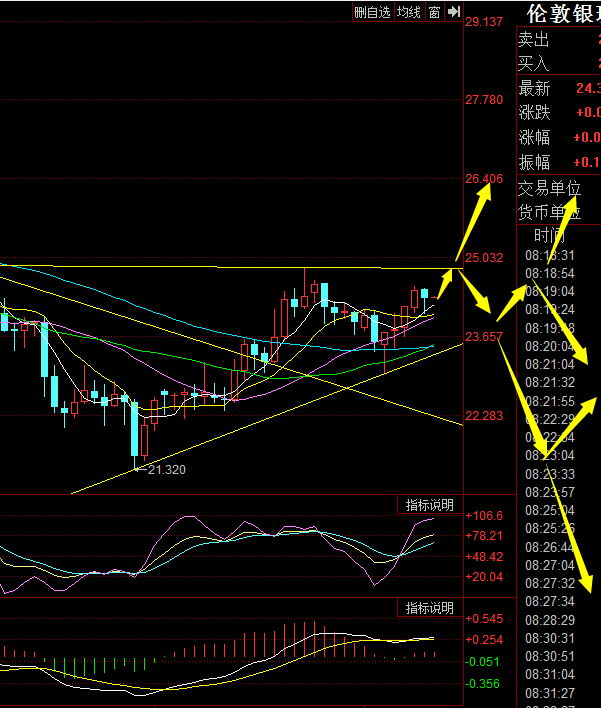Select the +48.42 indicator scale value
This screenshot has width=601, height=708.
(x=484, y=557)
